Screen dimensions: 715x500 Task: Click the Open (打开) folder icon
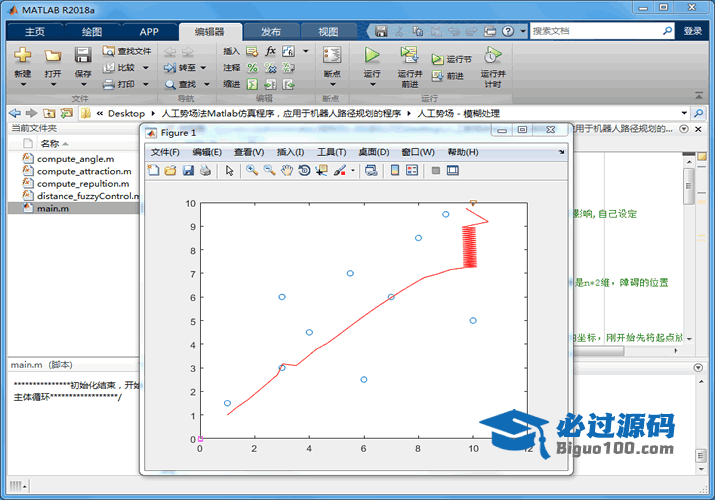[52, 56]
